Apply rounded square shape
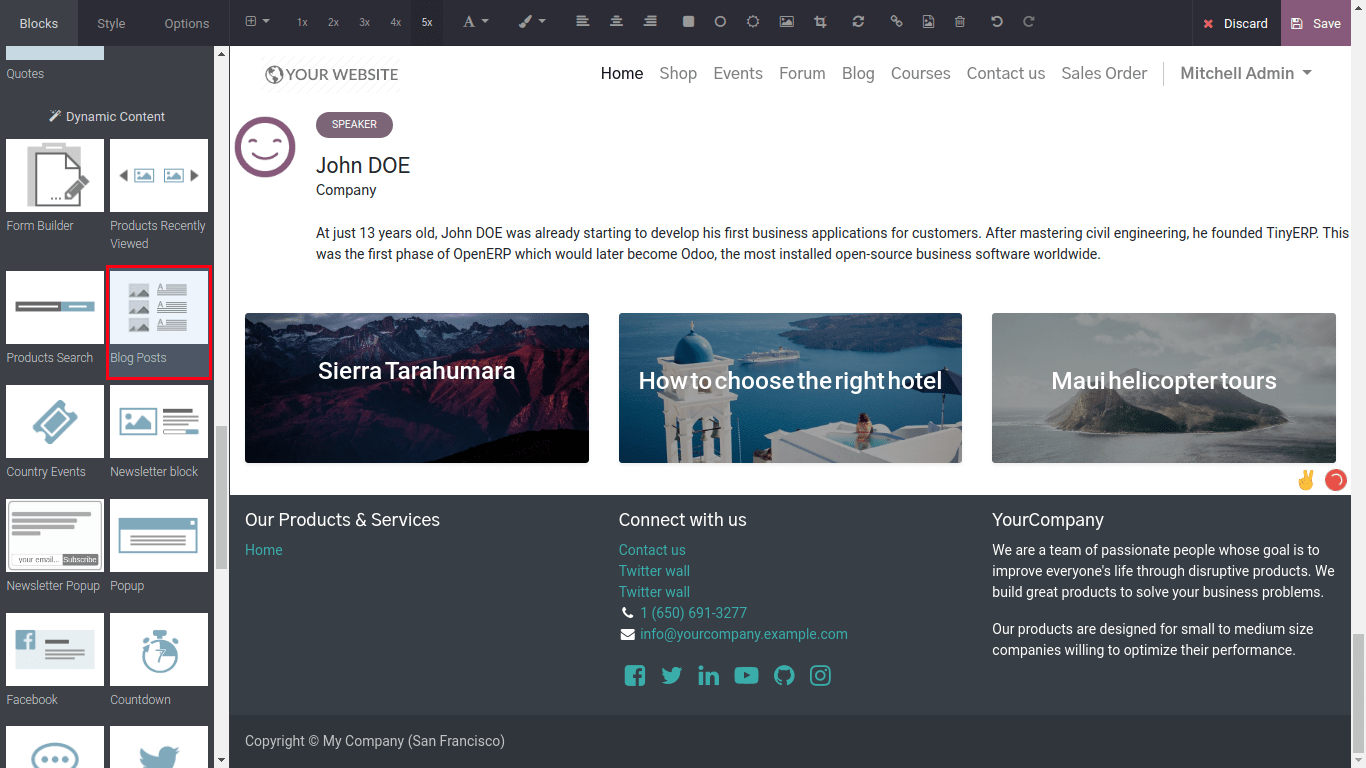 (x=688, y=22)
